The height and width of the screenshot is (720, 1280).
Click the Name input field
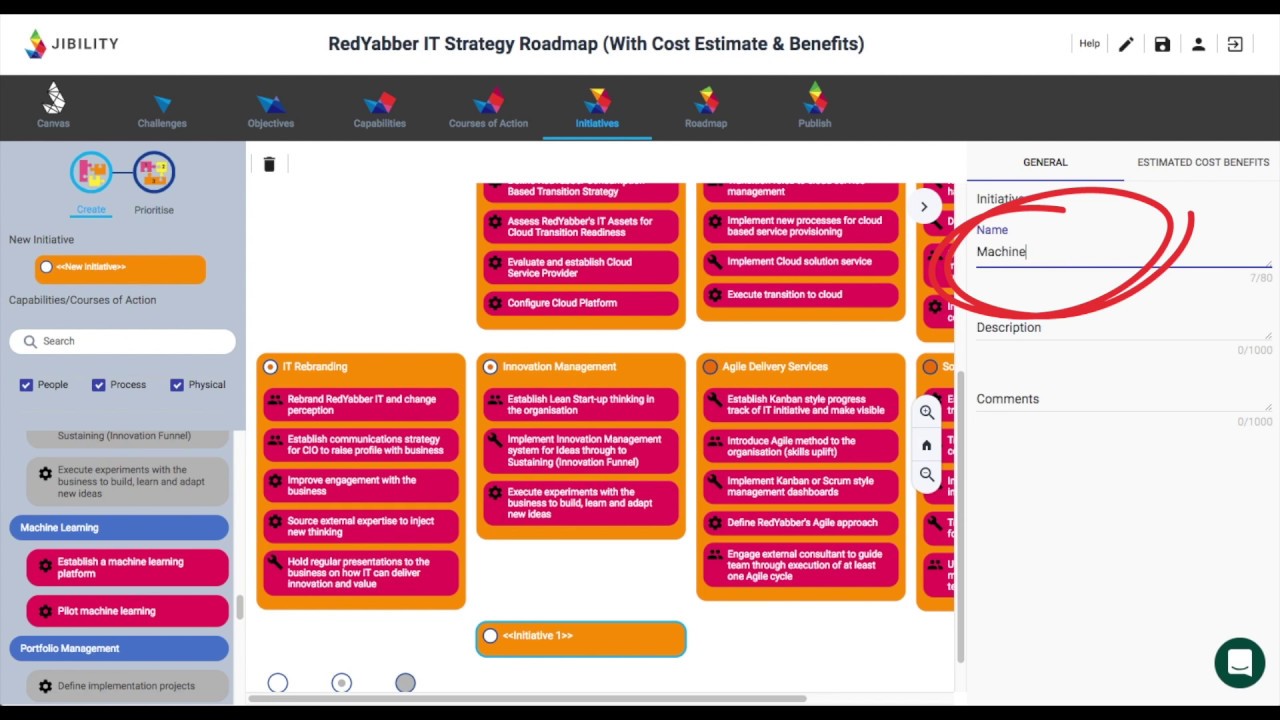click(x=1123, y=252)
